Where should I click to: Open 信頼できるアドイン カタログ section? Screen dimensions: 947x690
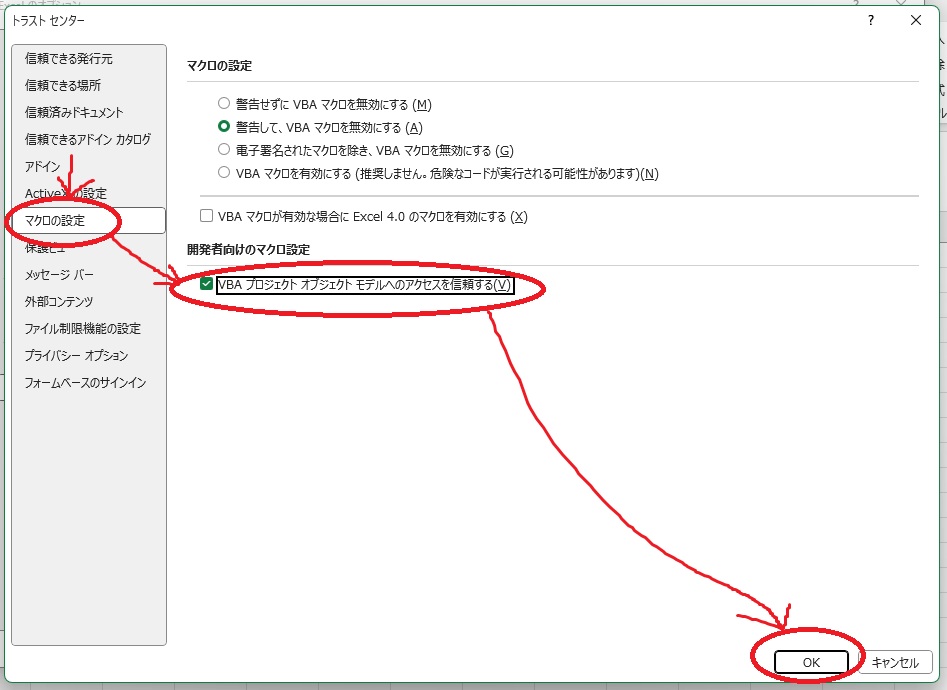pos(88,140)
